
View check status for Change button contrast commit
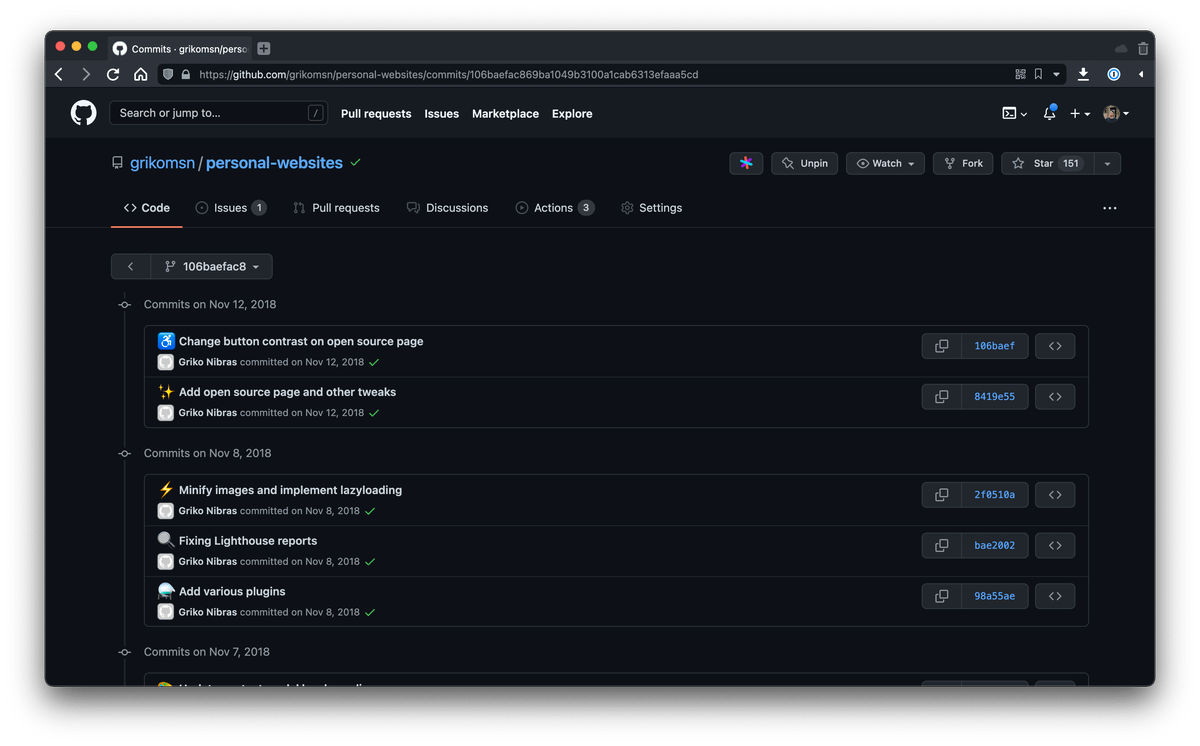pos(374,362)
